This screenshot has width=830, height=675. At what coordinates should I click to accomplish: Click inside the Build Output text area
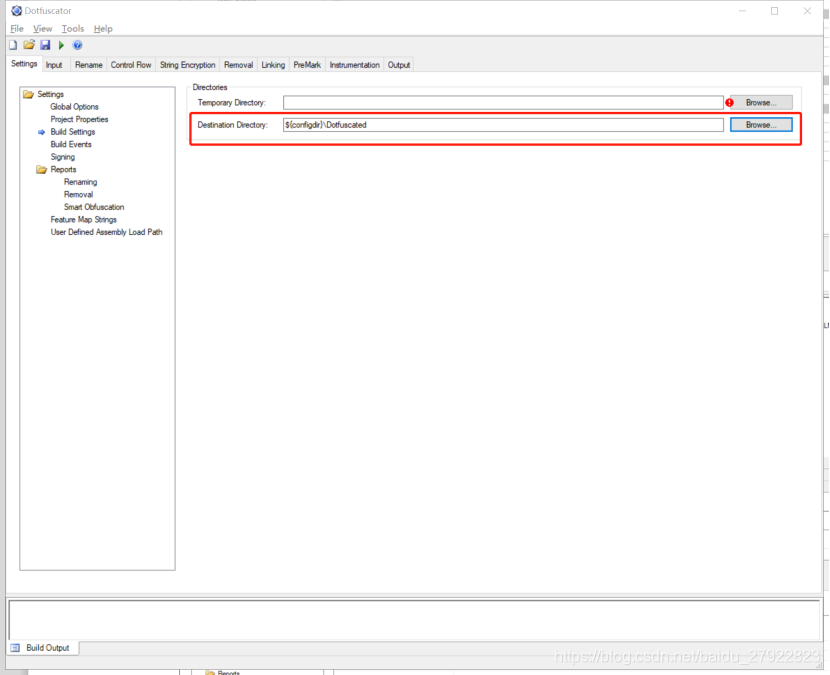(414, 619)
